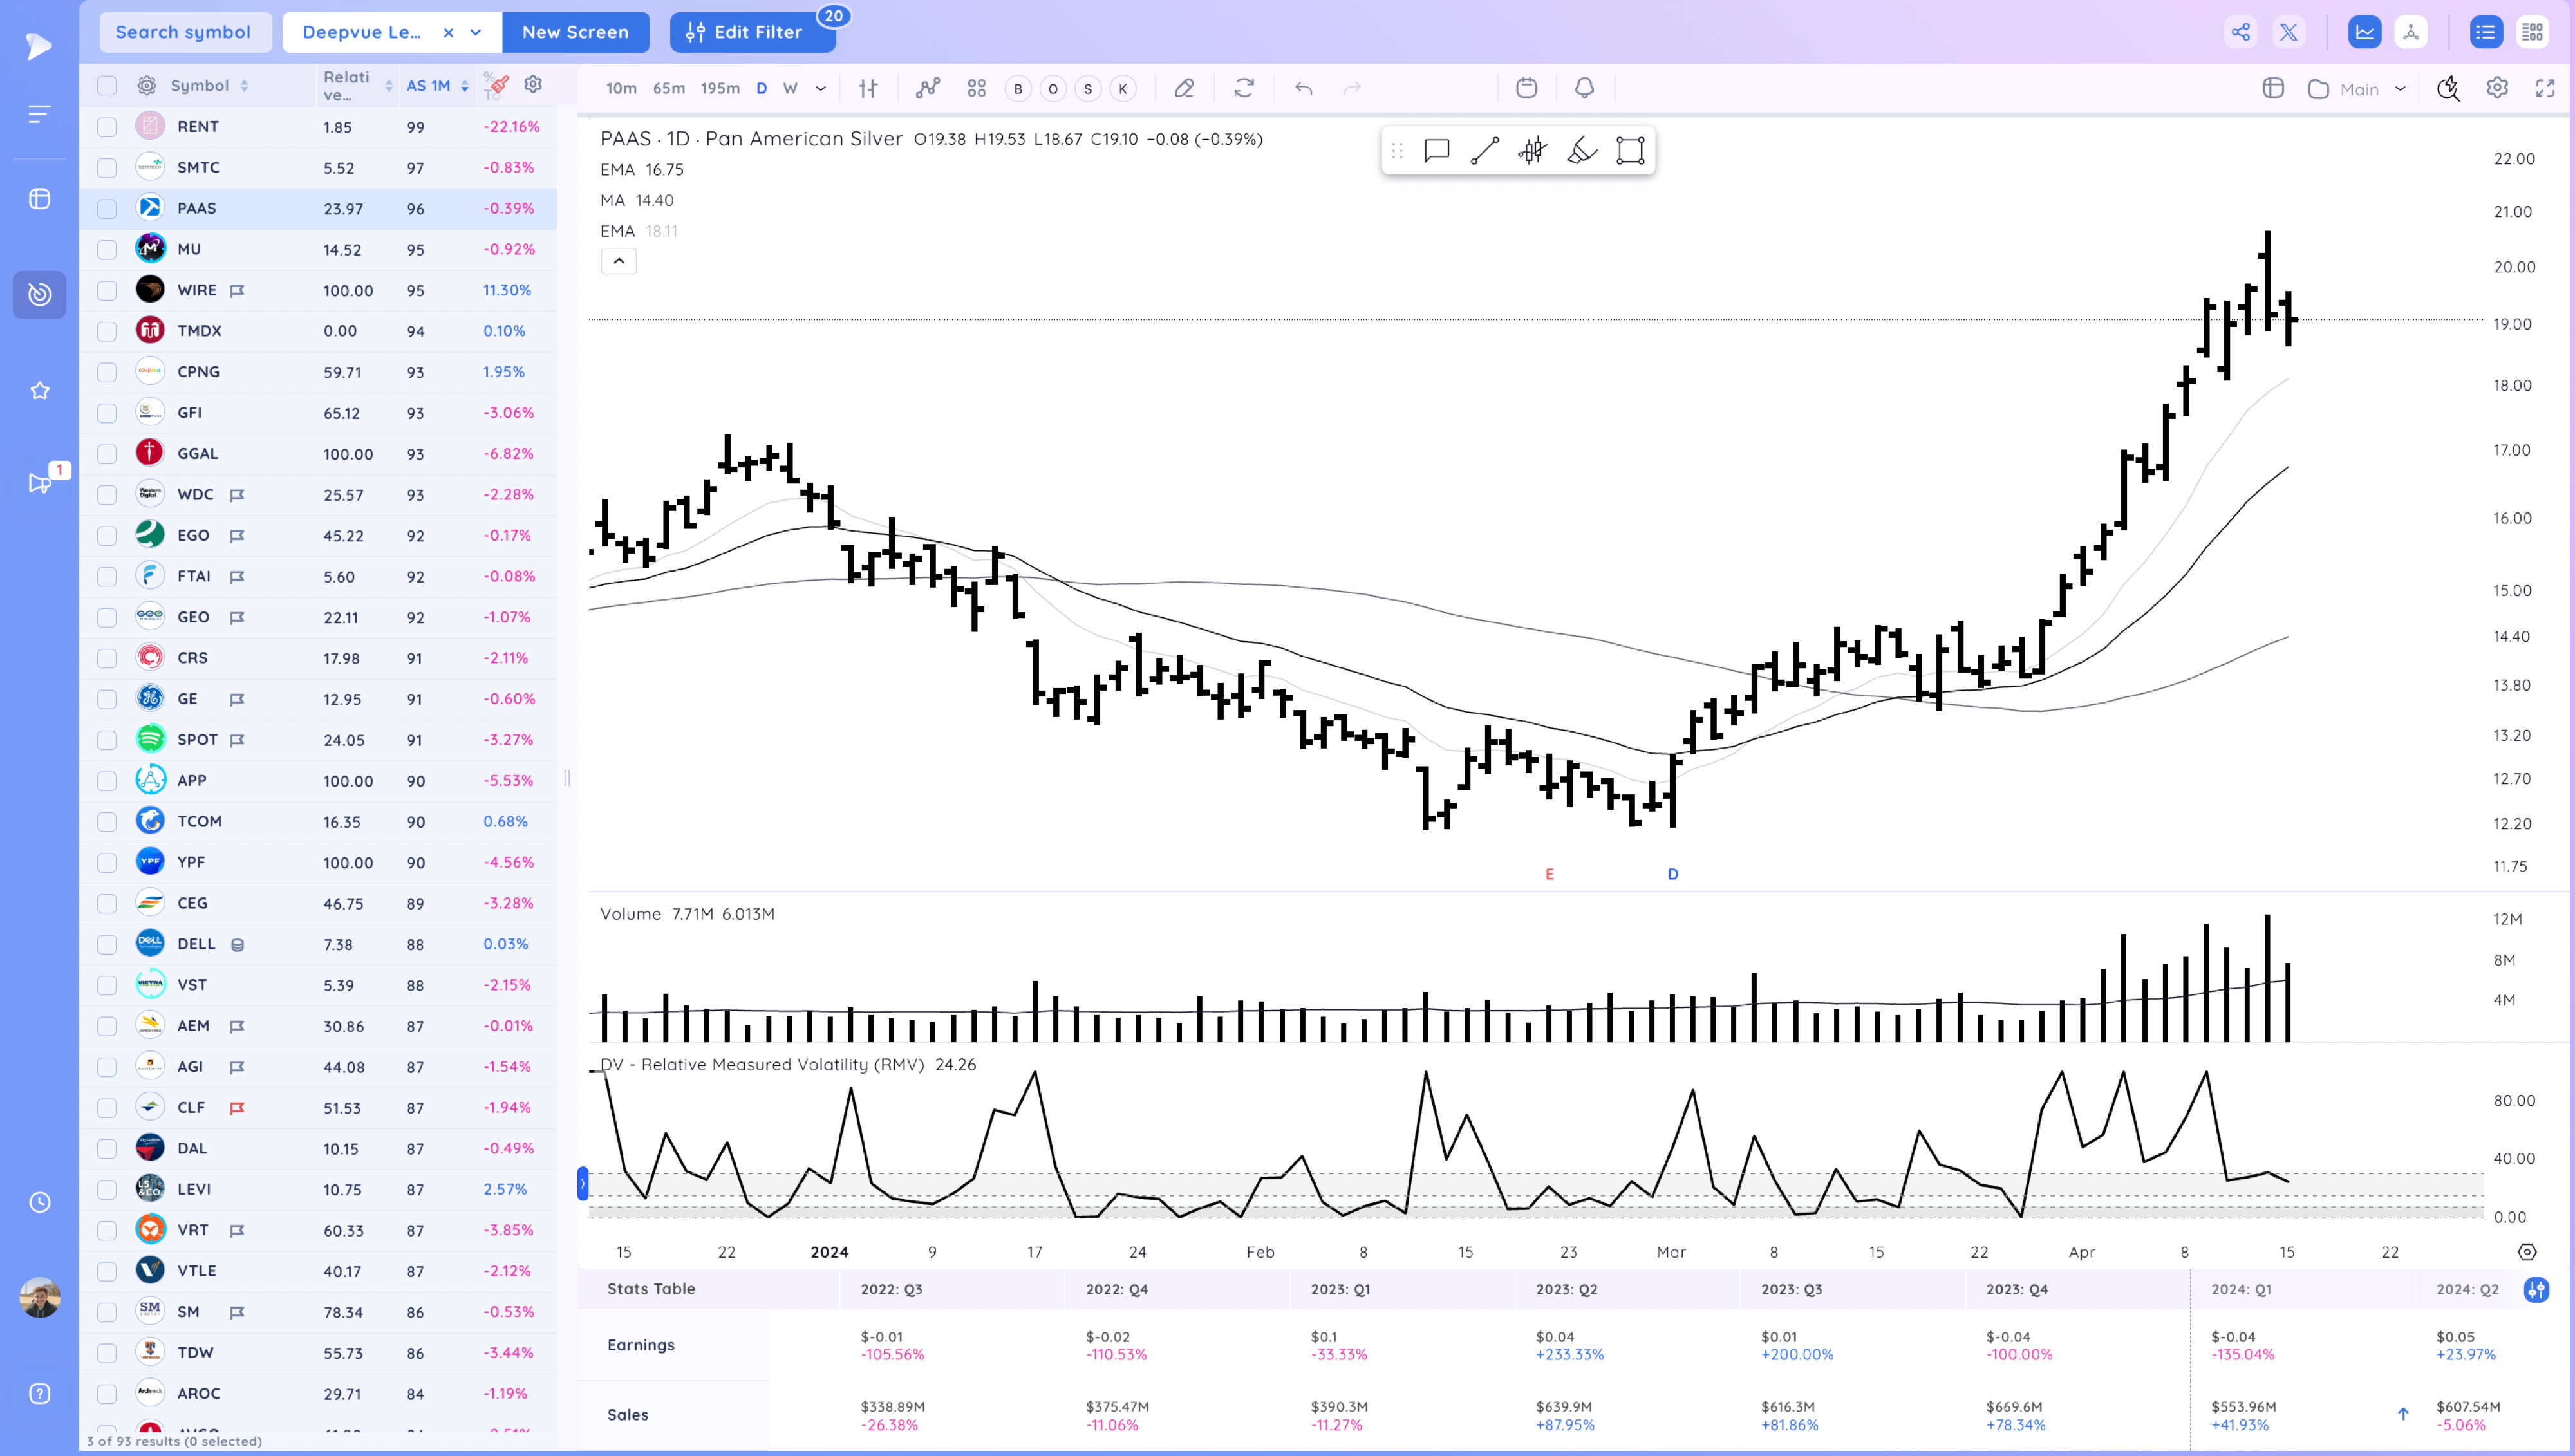Click the upward arrow expander near 2024 Q1 sales
2575x1456 pixels.
point(2403,1413)
